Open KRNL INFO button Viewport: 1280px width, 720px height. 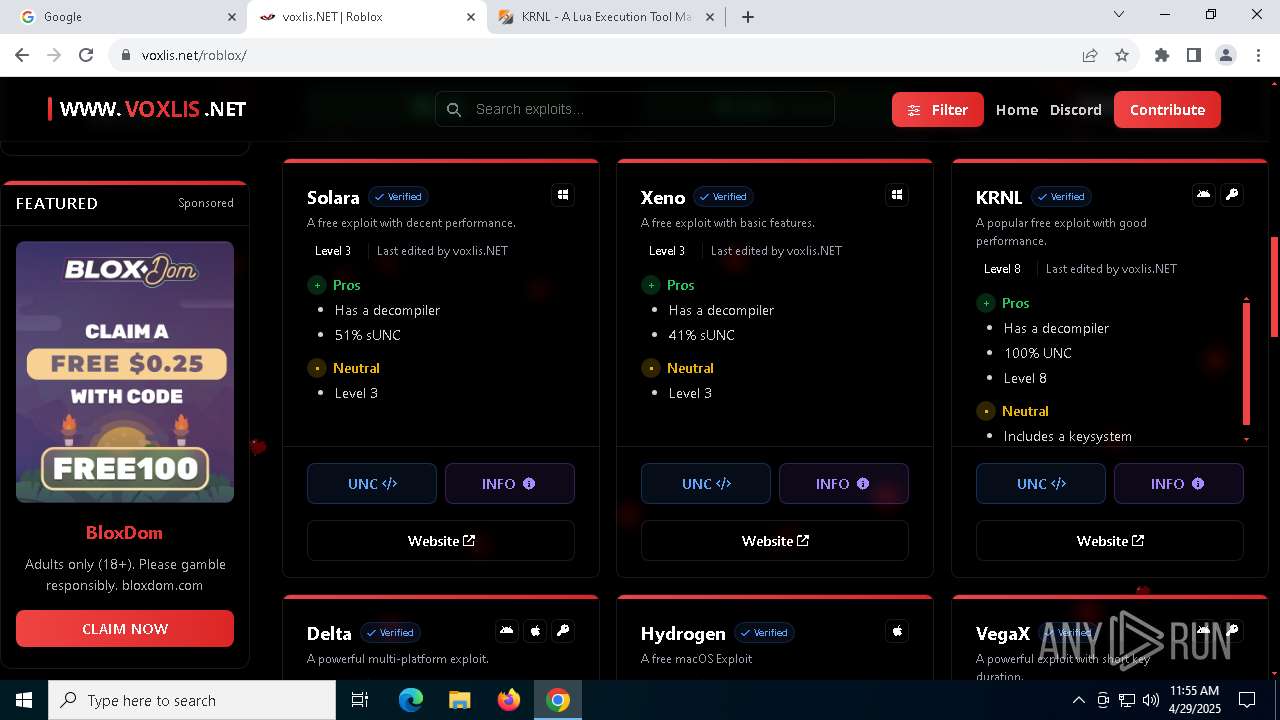point(1179,483)
